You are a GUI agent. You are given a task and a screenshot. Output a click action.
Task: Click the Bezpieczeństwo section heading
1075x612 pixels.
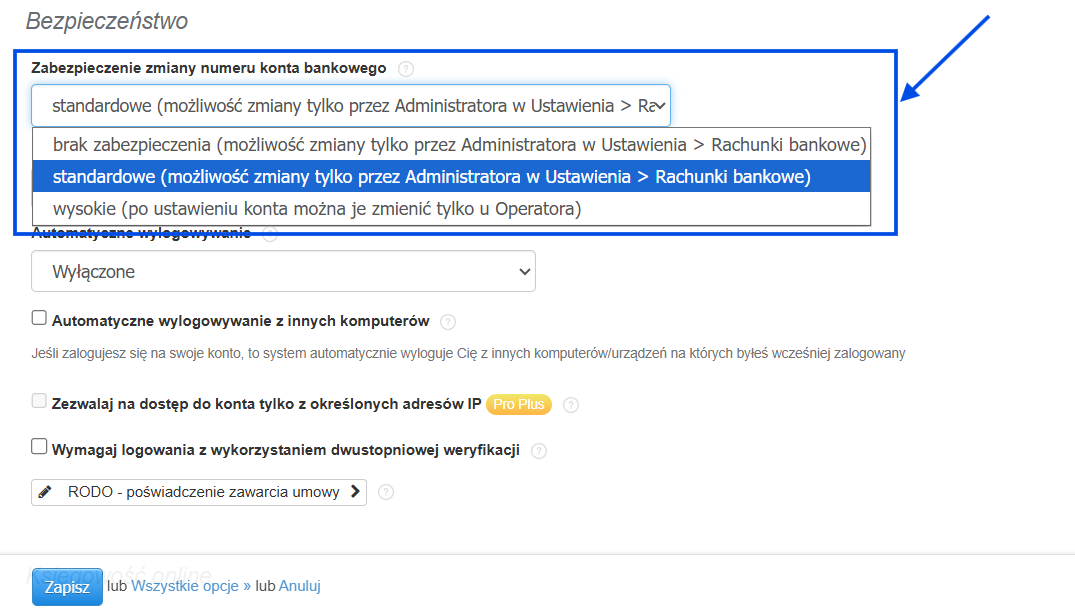(x=107, y=21)
